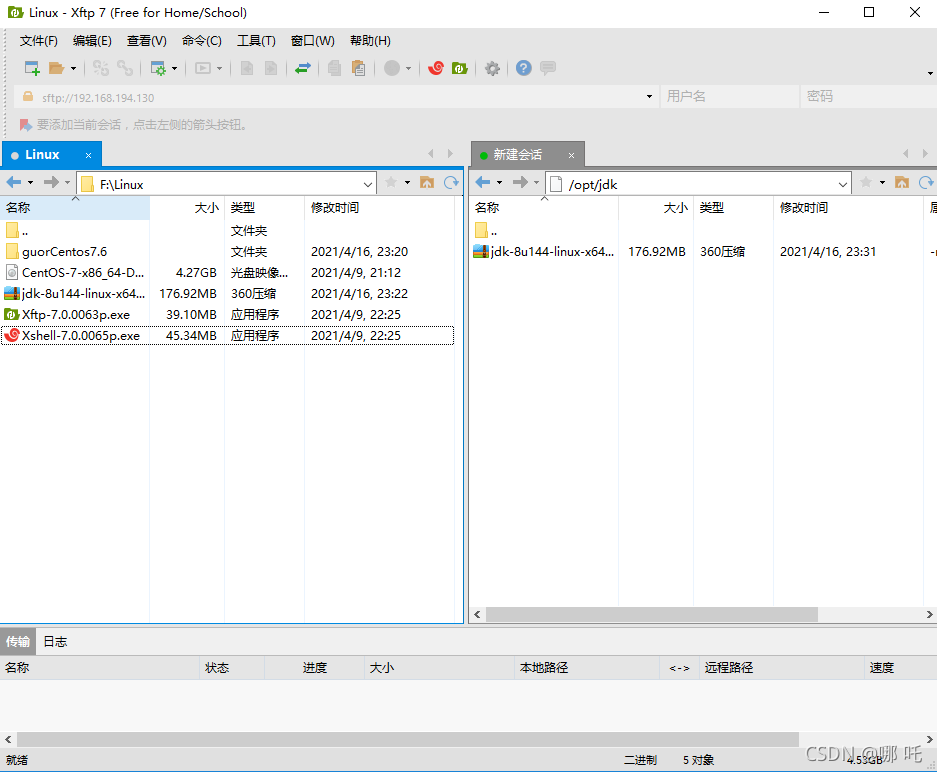
Task: Go to local home folder icon
Action: 427,182
